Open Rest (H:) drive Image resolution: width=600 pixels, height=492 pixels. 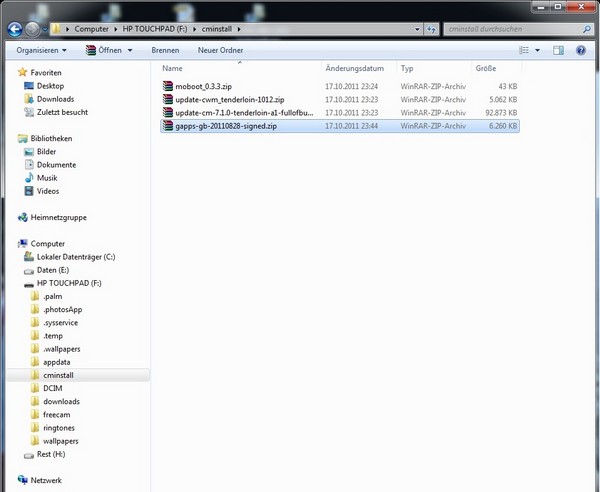(51, 455)
